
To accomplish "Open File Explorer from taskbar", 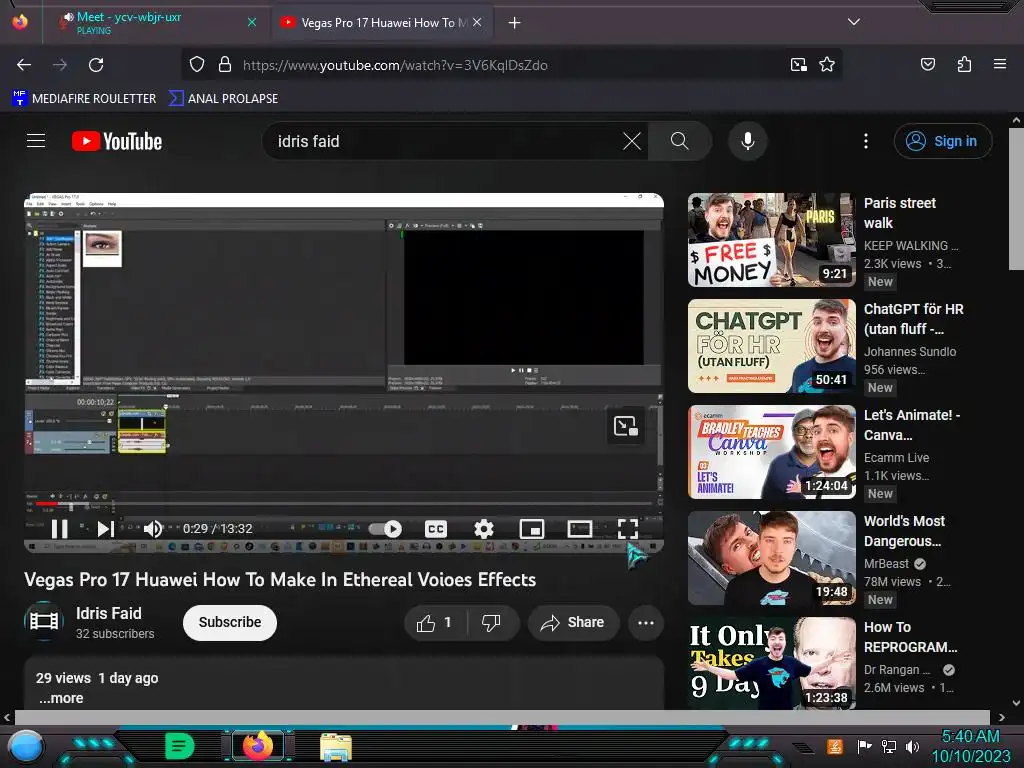I will click(336, 747).
